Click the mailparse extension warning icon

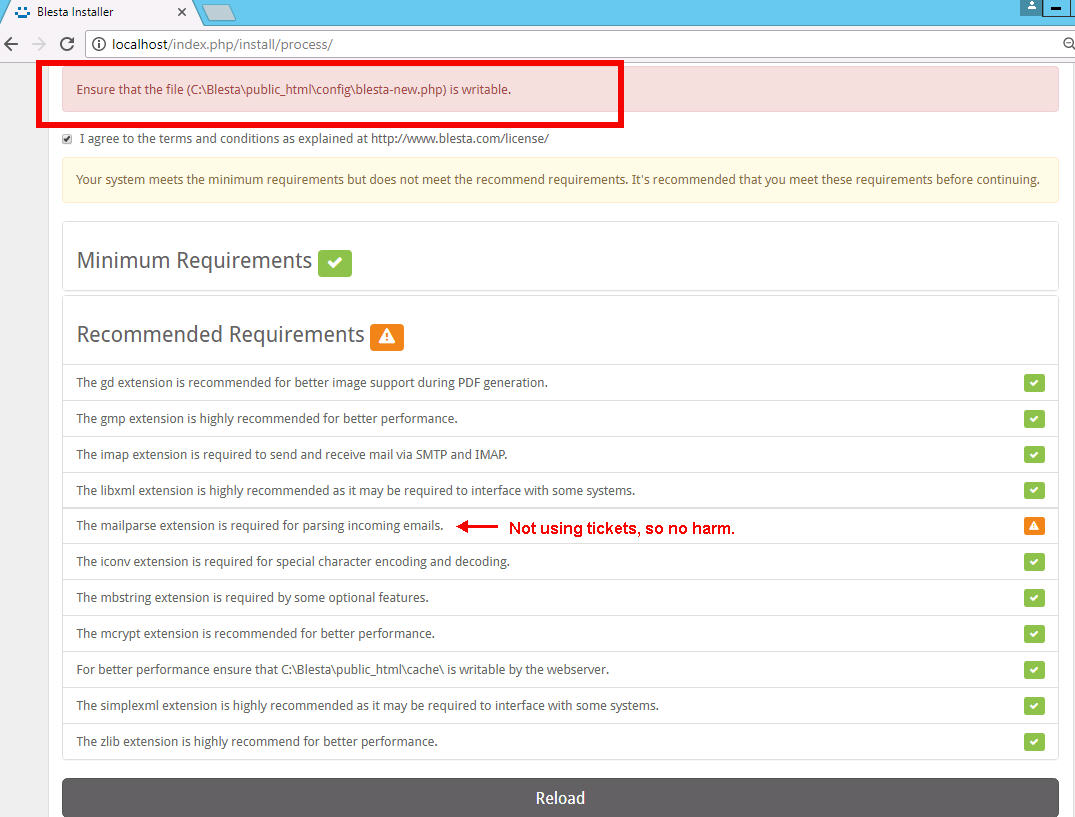(1034, 526)
